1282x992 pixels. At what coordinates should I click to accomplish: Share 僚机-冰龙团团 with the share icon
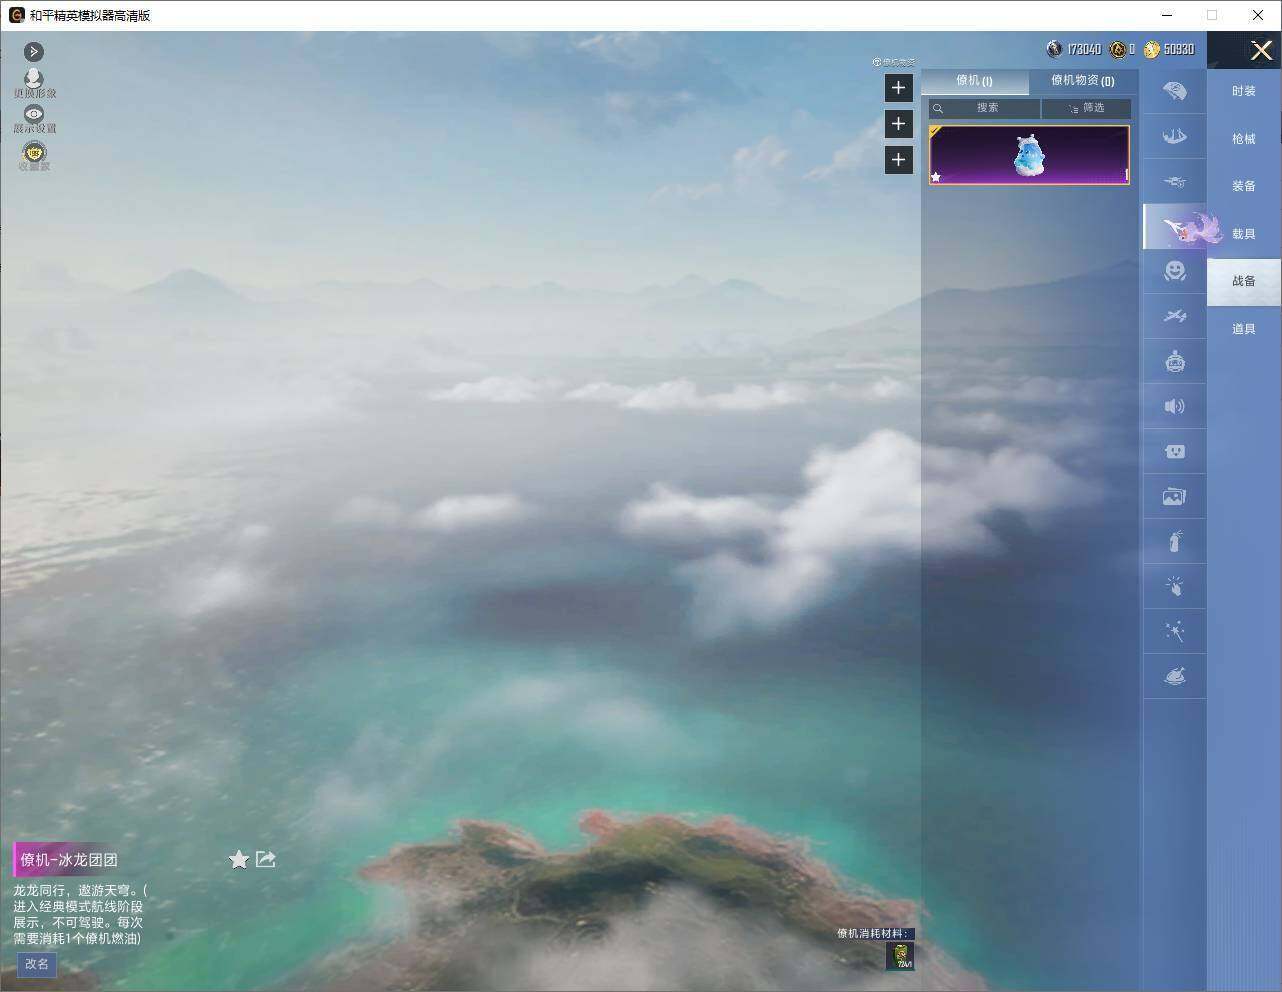(x=266, y=859)
